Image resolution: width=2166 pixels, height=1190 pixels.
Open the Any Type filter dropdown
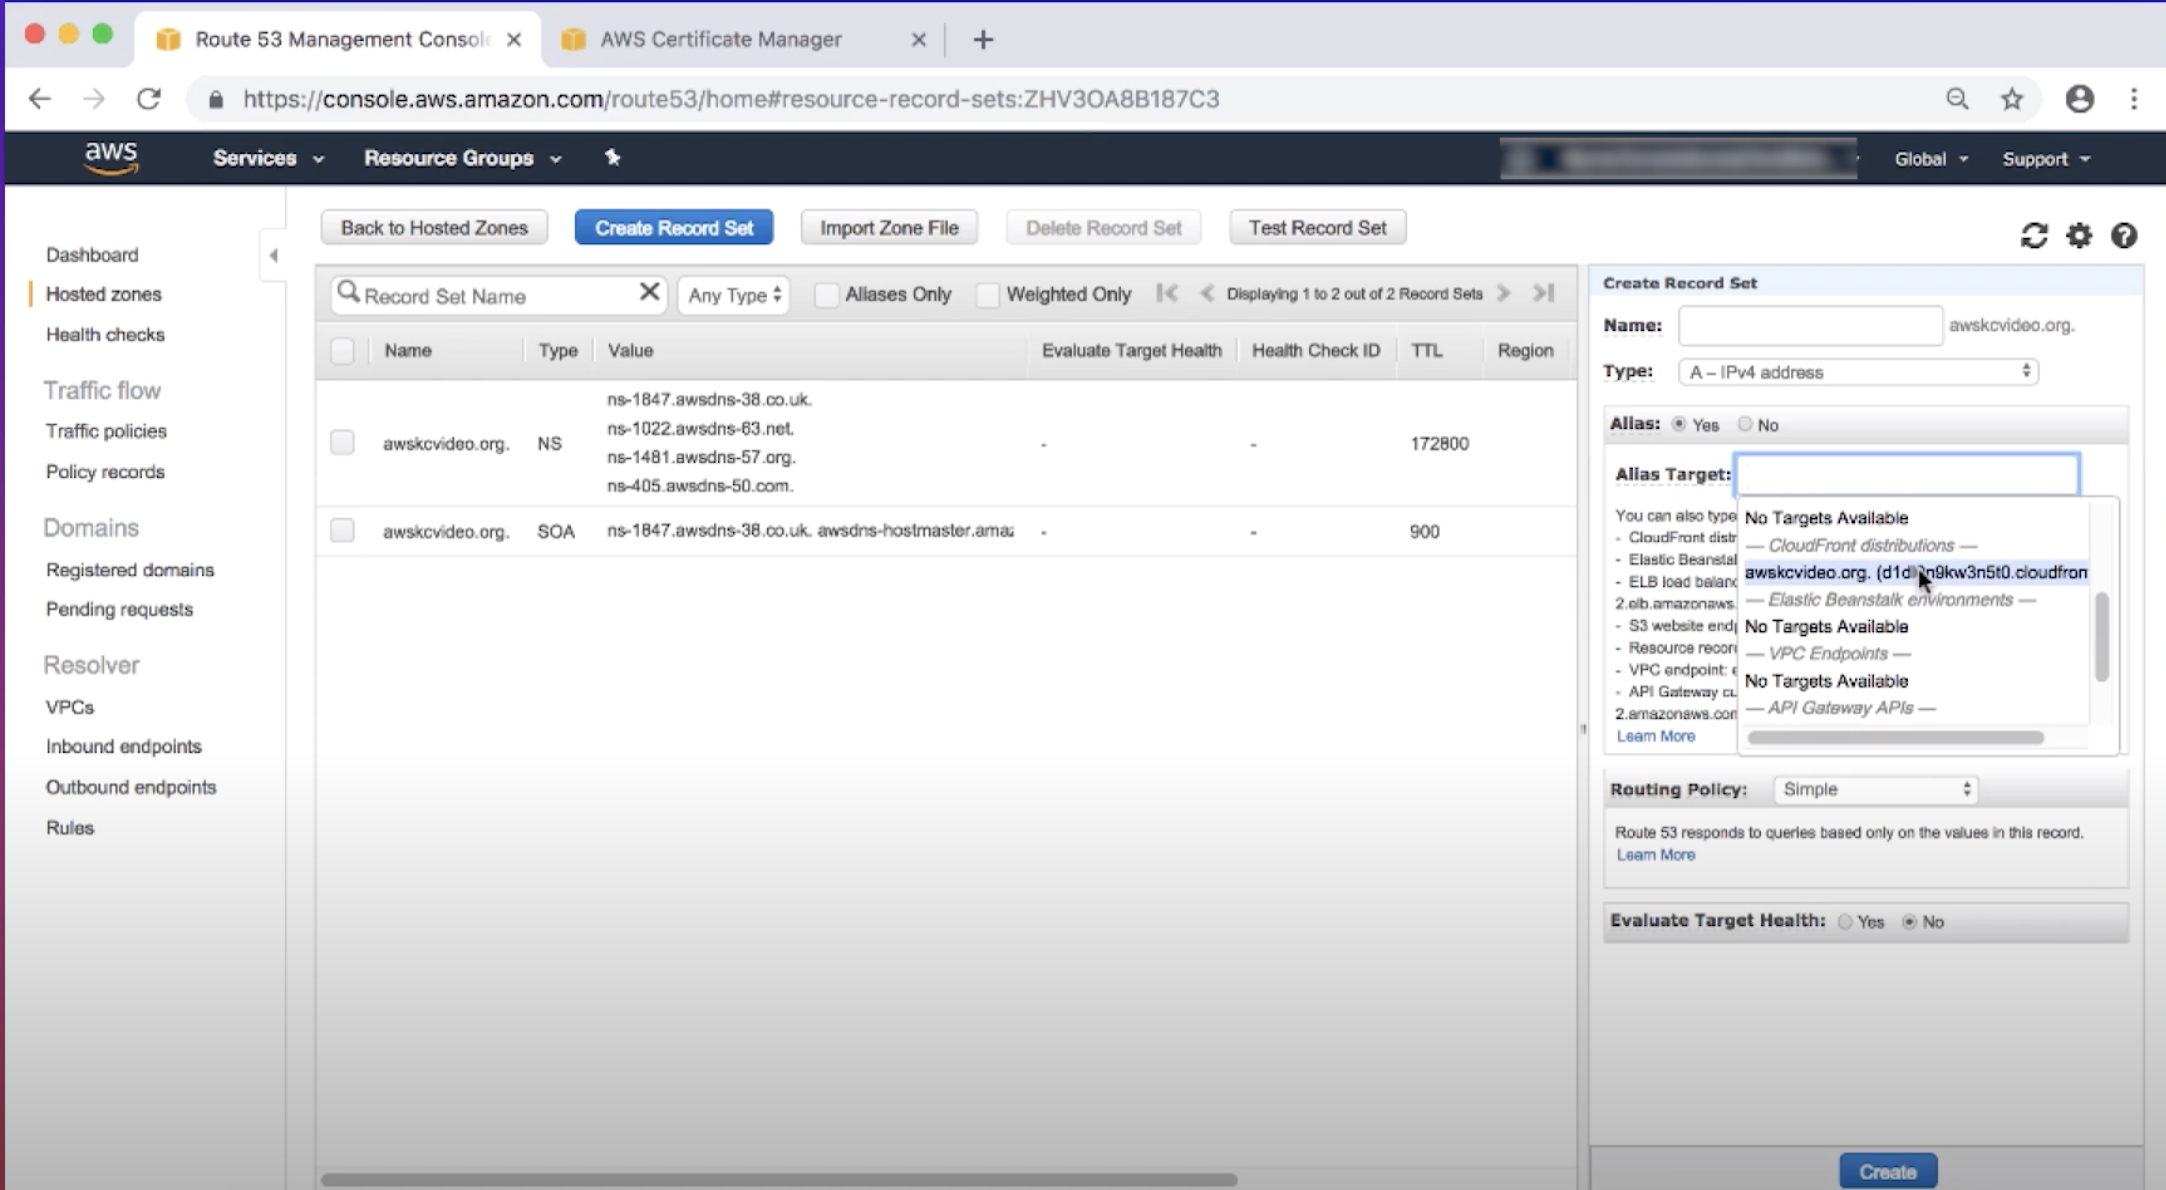(x=733, y=295)
